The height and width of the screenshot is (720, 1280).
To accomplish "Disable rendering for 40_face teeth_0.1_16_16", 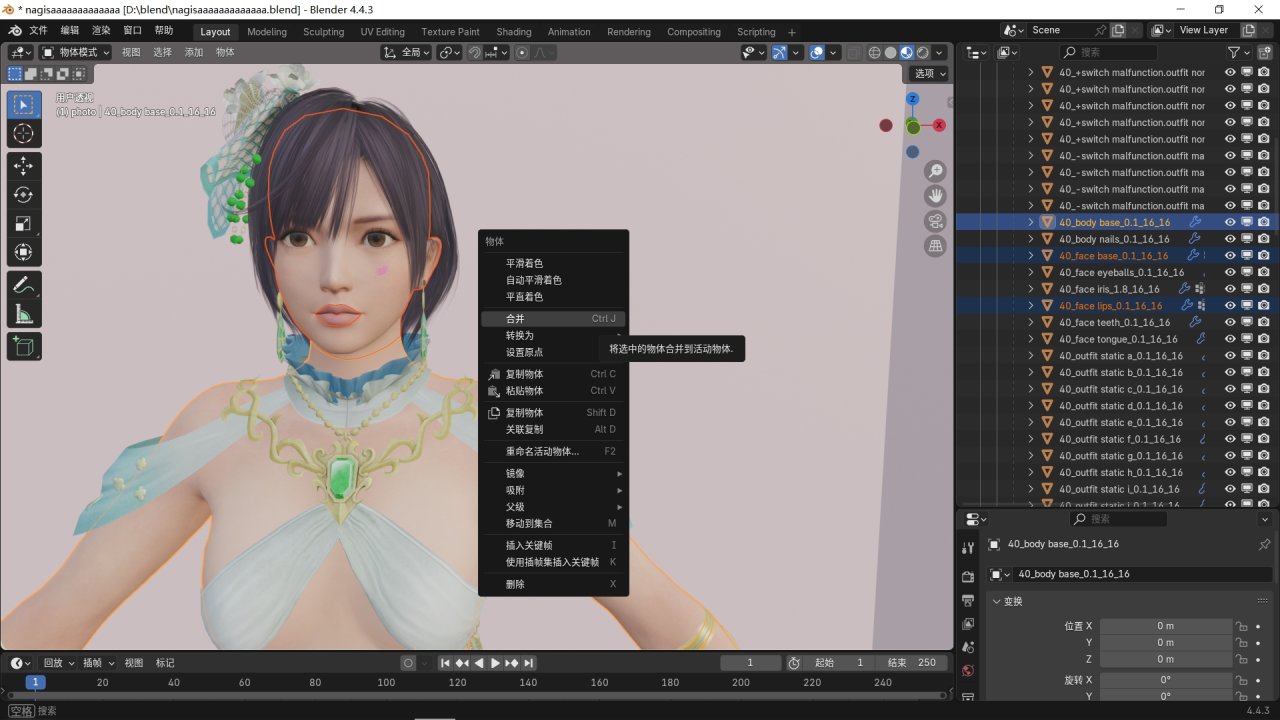I will coord(1264,322).
